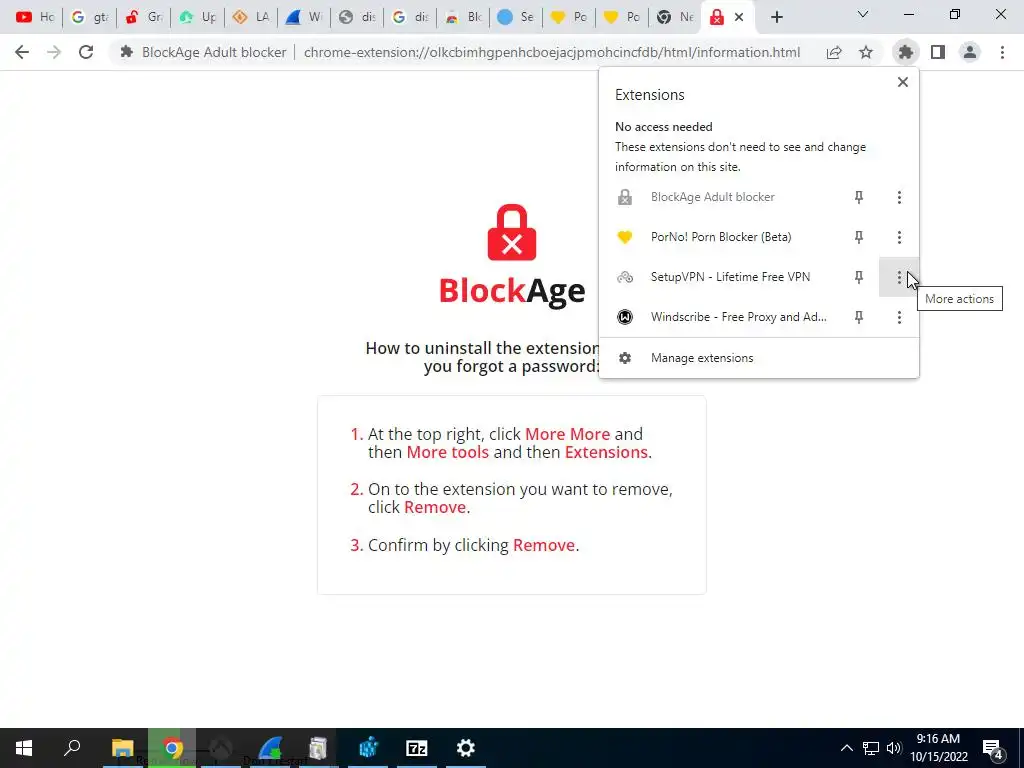The height and width of the screenshot is (768, 1024).
Task: Open the Windows Start menu
Action: tap(24, 748)
